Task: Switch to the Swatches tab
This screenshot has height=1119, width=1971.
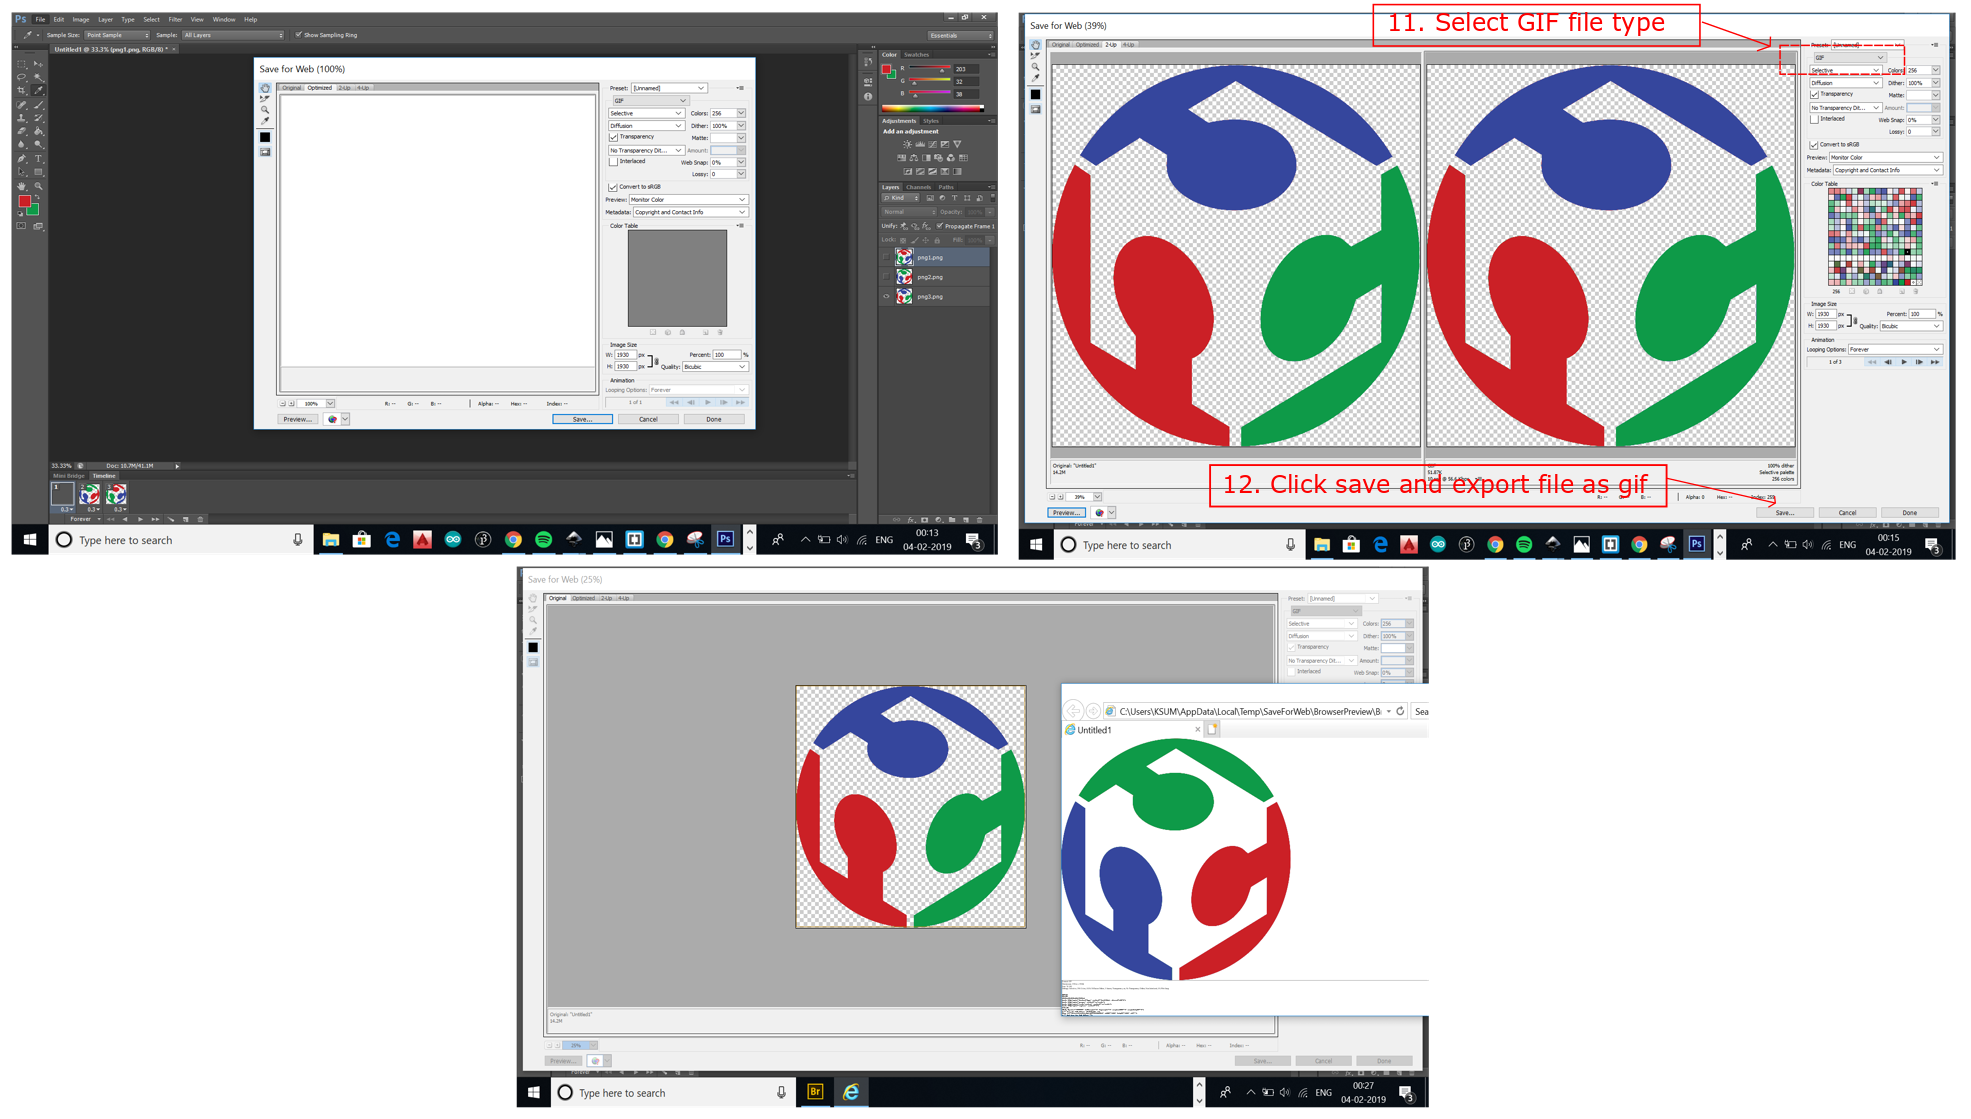Action: (x=916, y=55)
